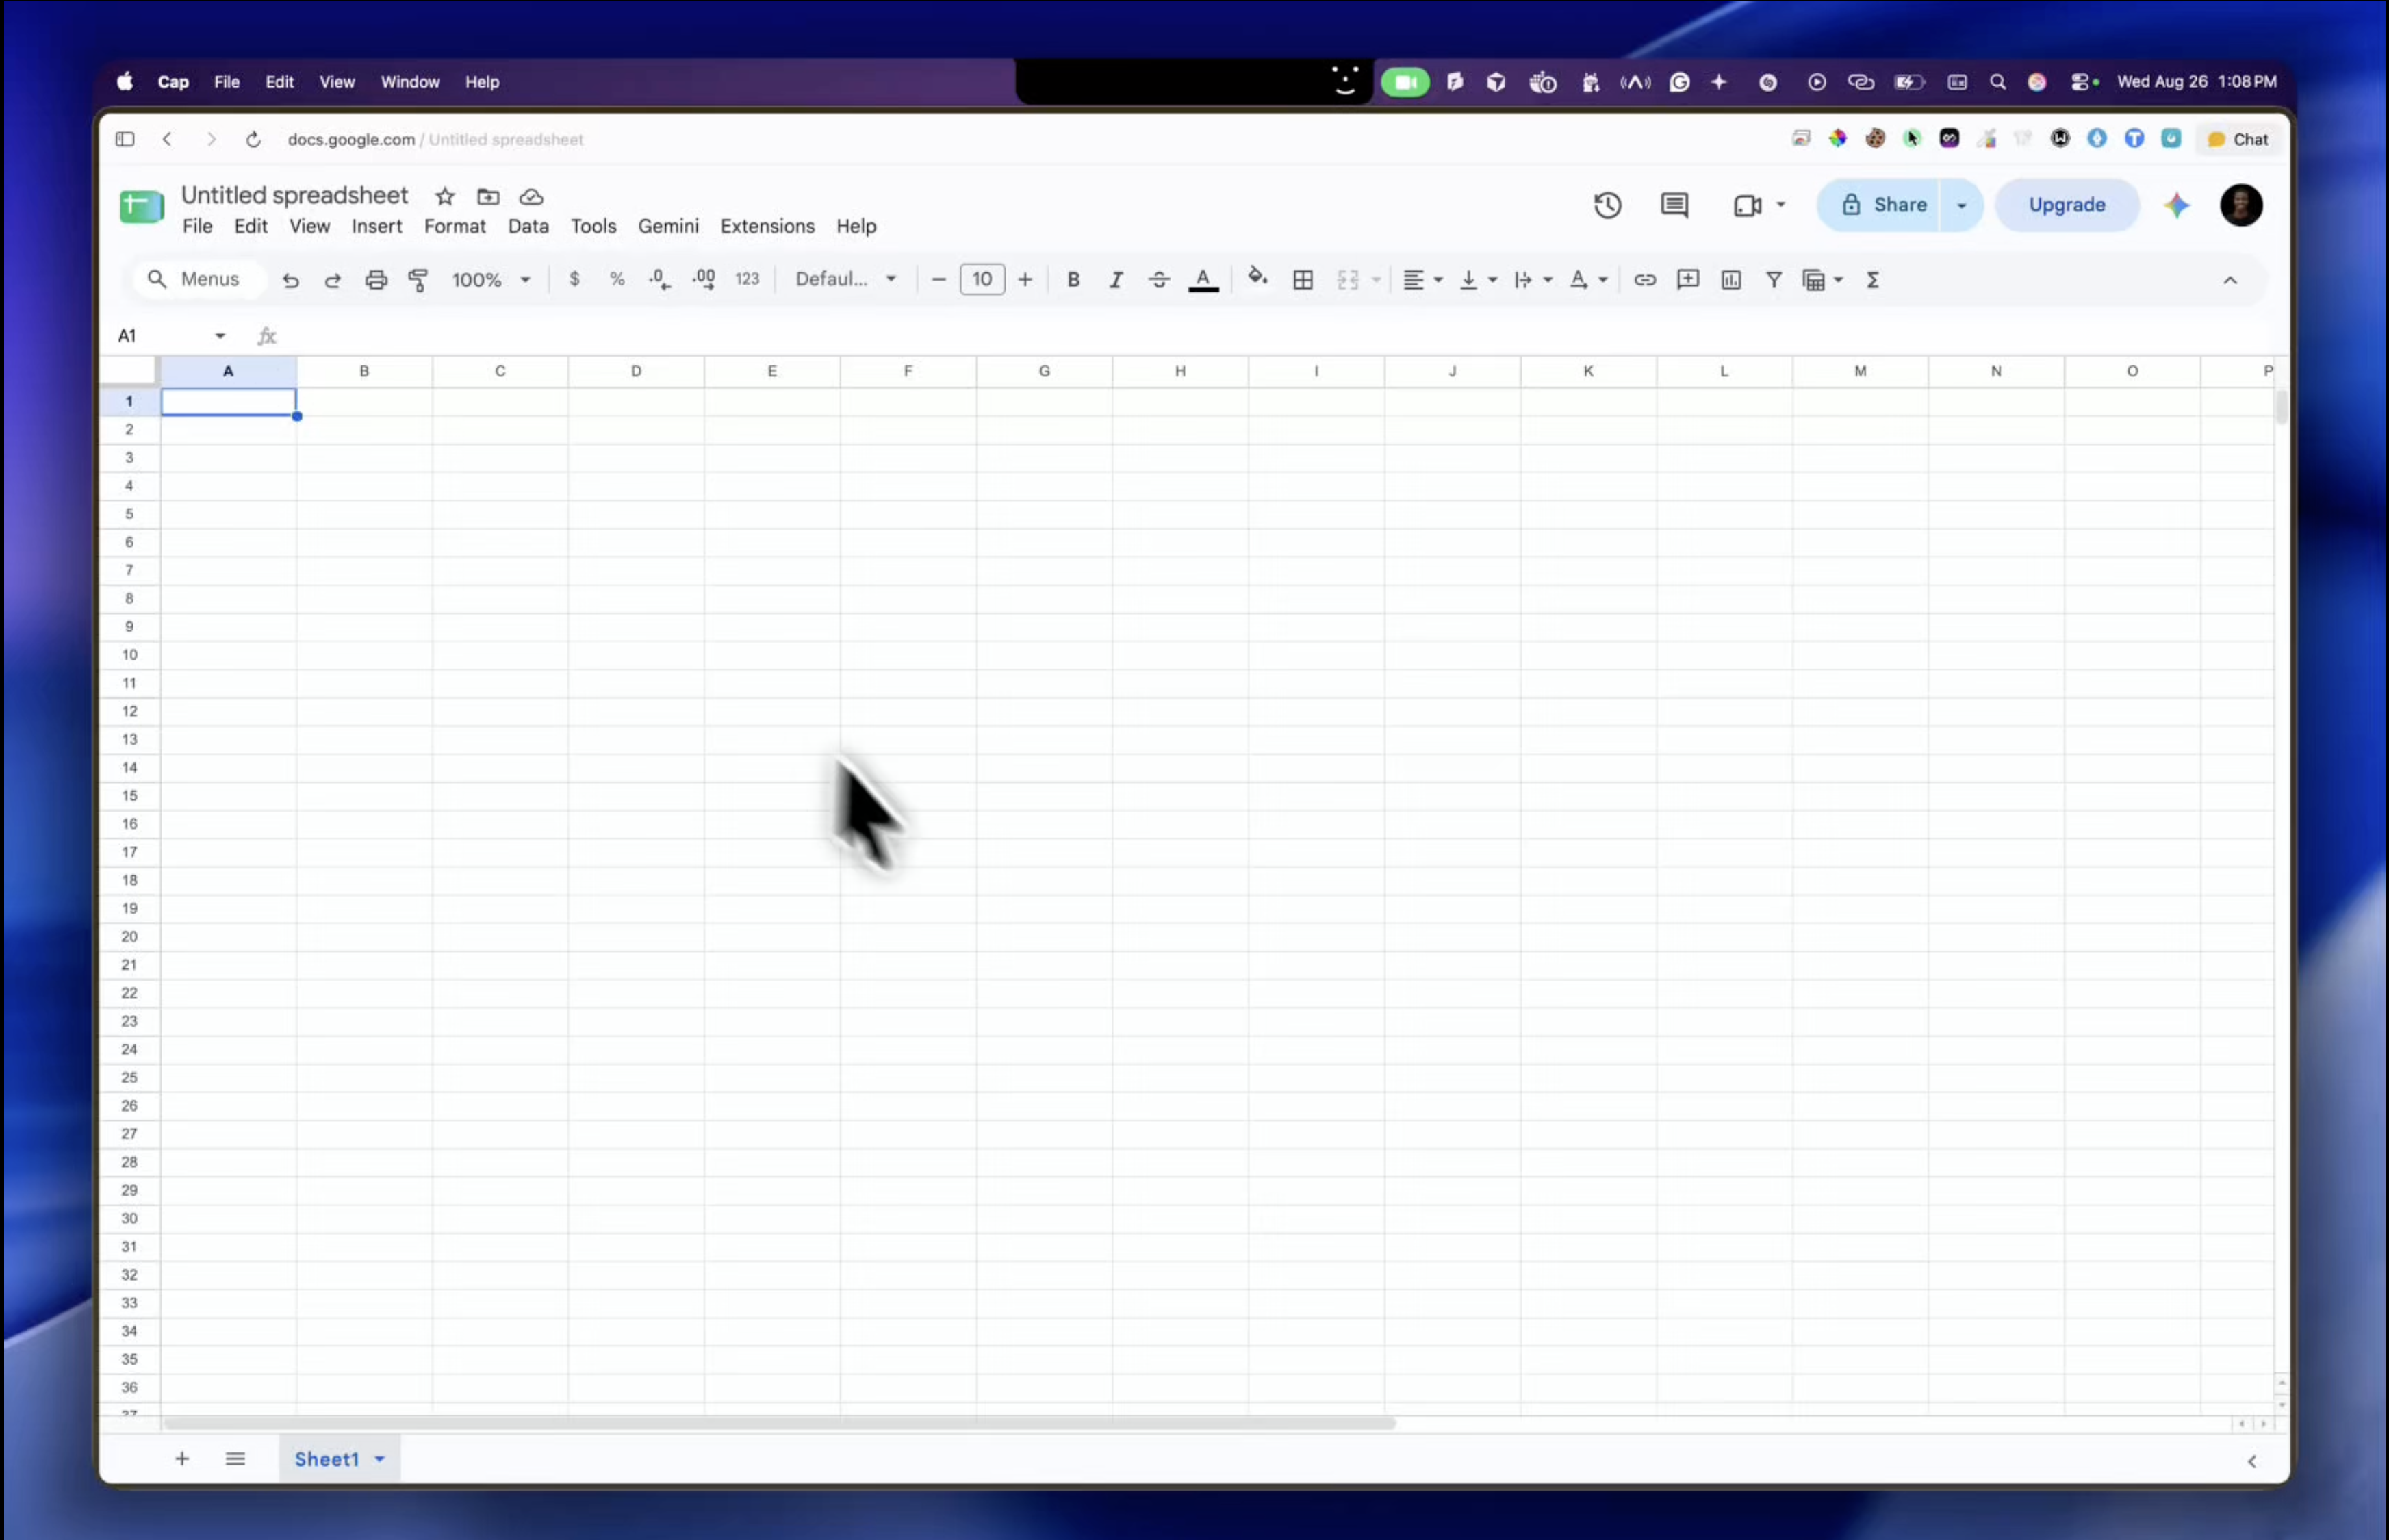The width and height of the screenshot is (2389, 1540).
Task: Open the Data menu
Action: 528,226
